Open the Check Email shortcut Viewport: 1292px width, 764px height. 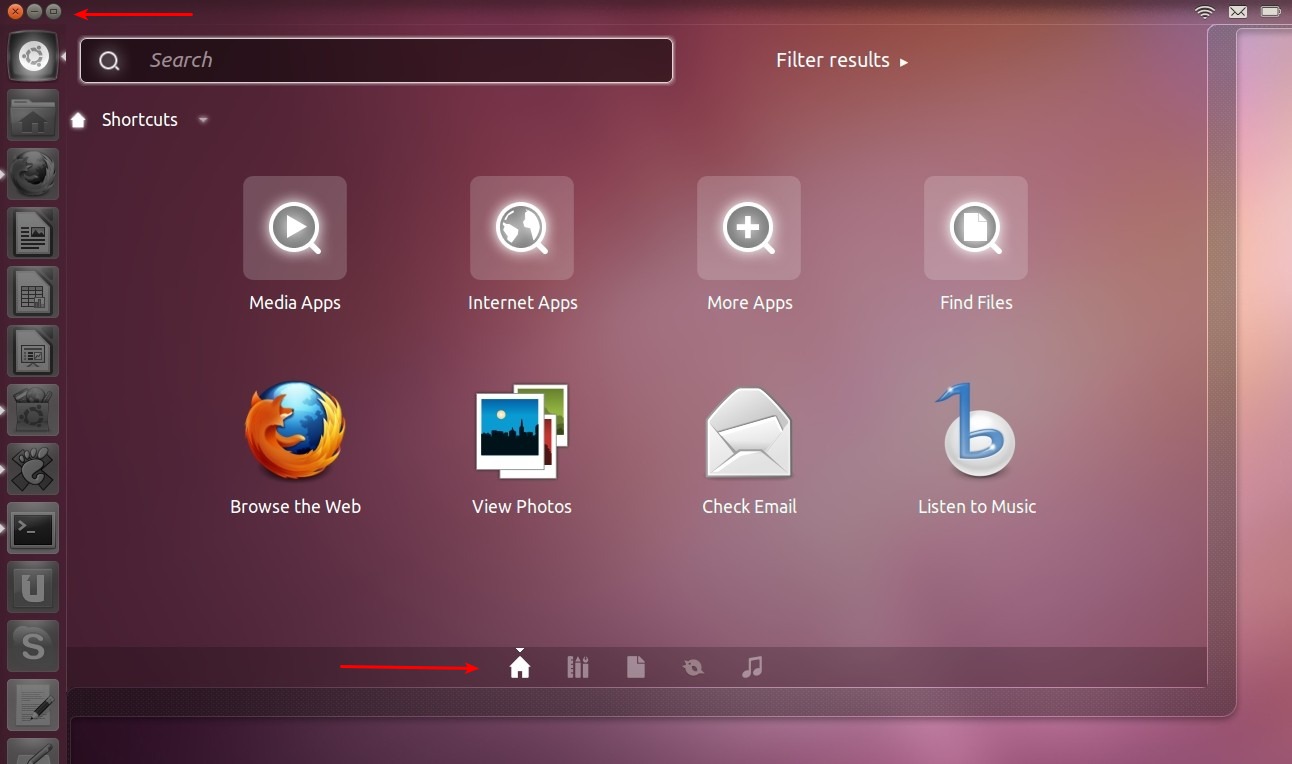coord(748,432)
